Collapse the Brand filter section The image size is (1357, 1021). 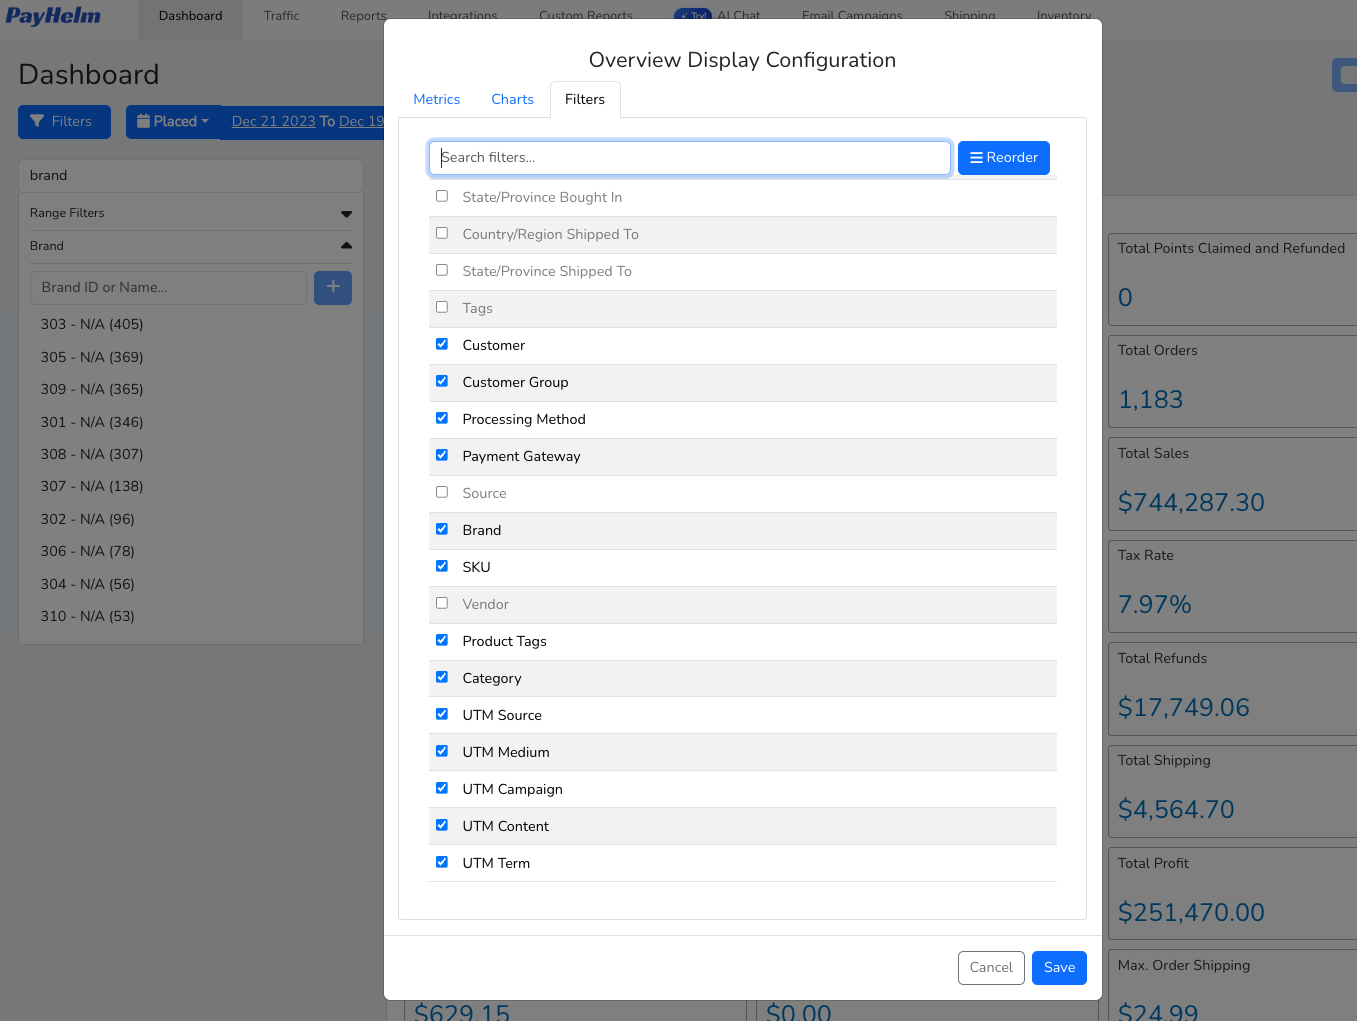coord(191,246)
